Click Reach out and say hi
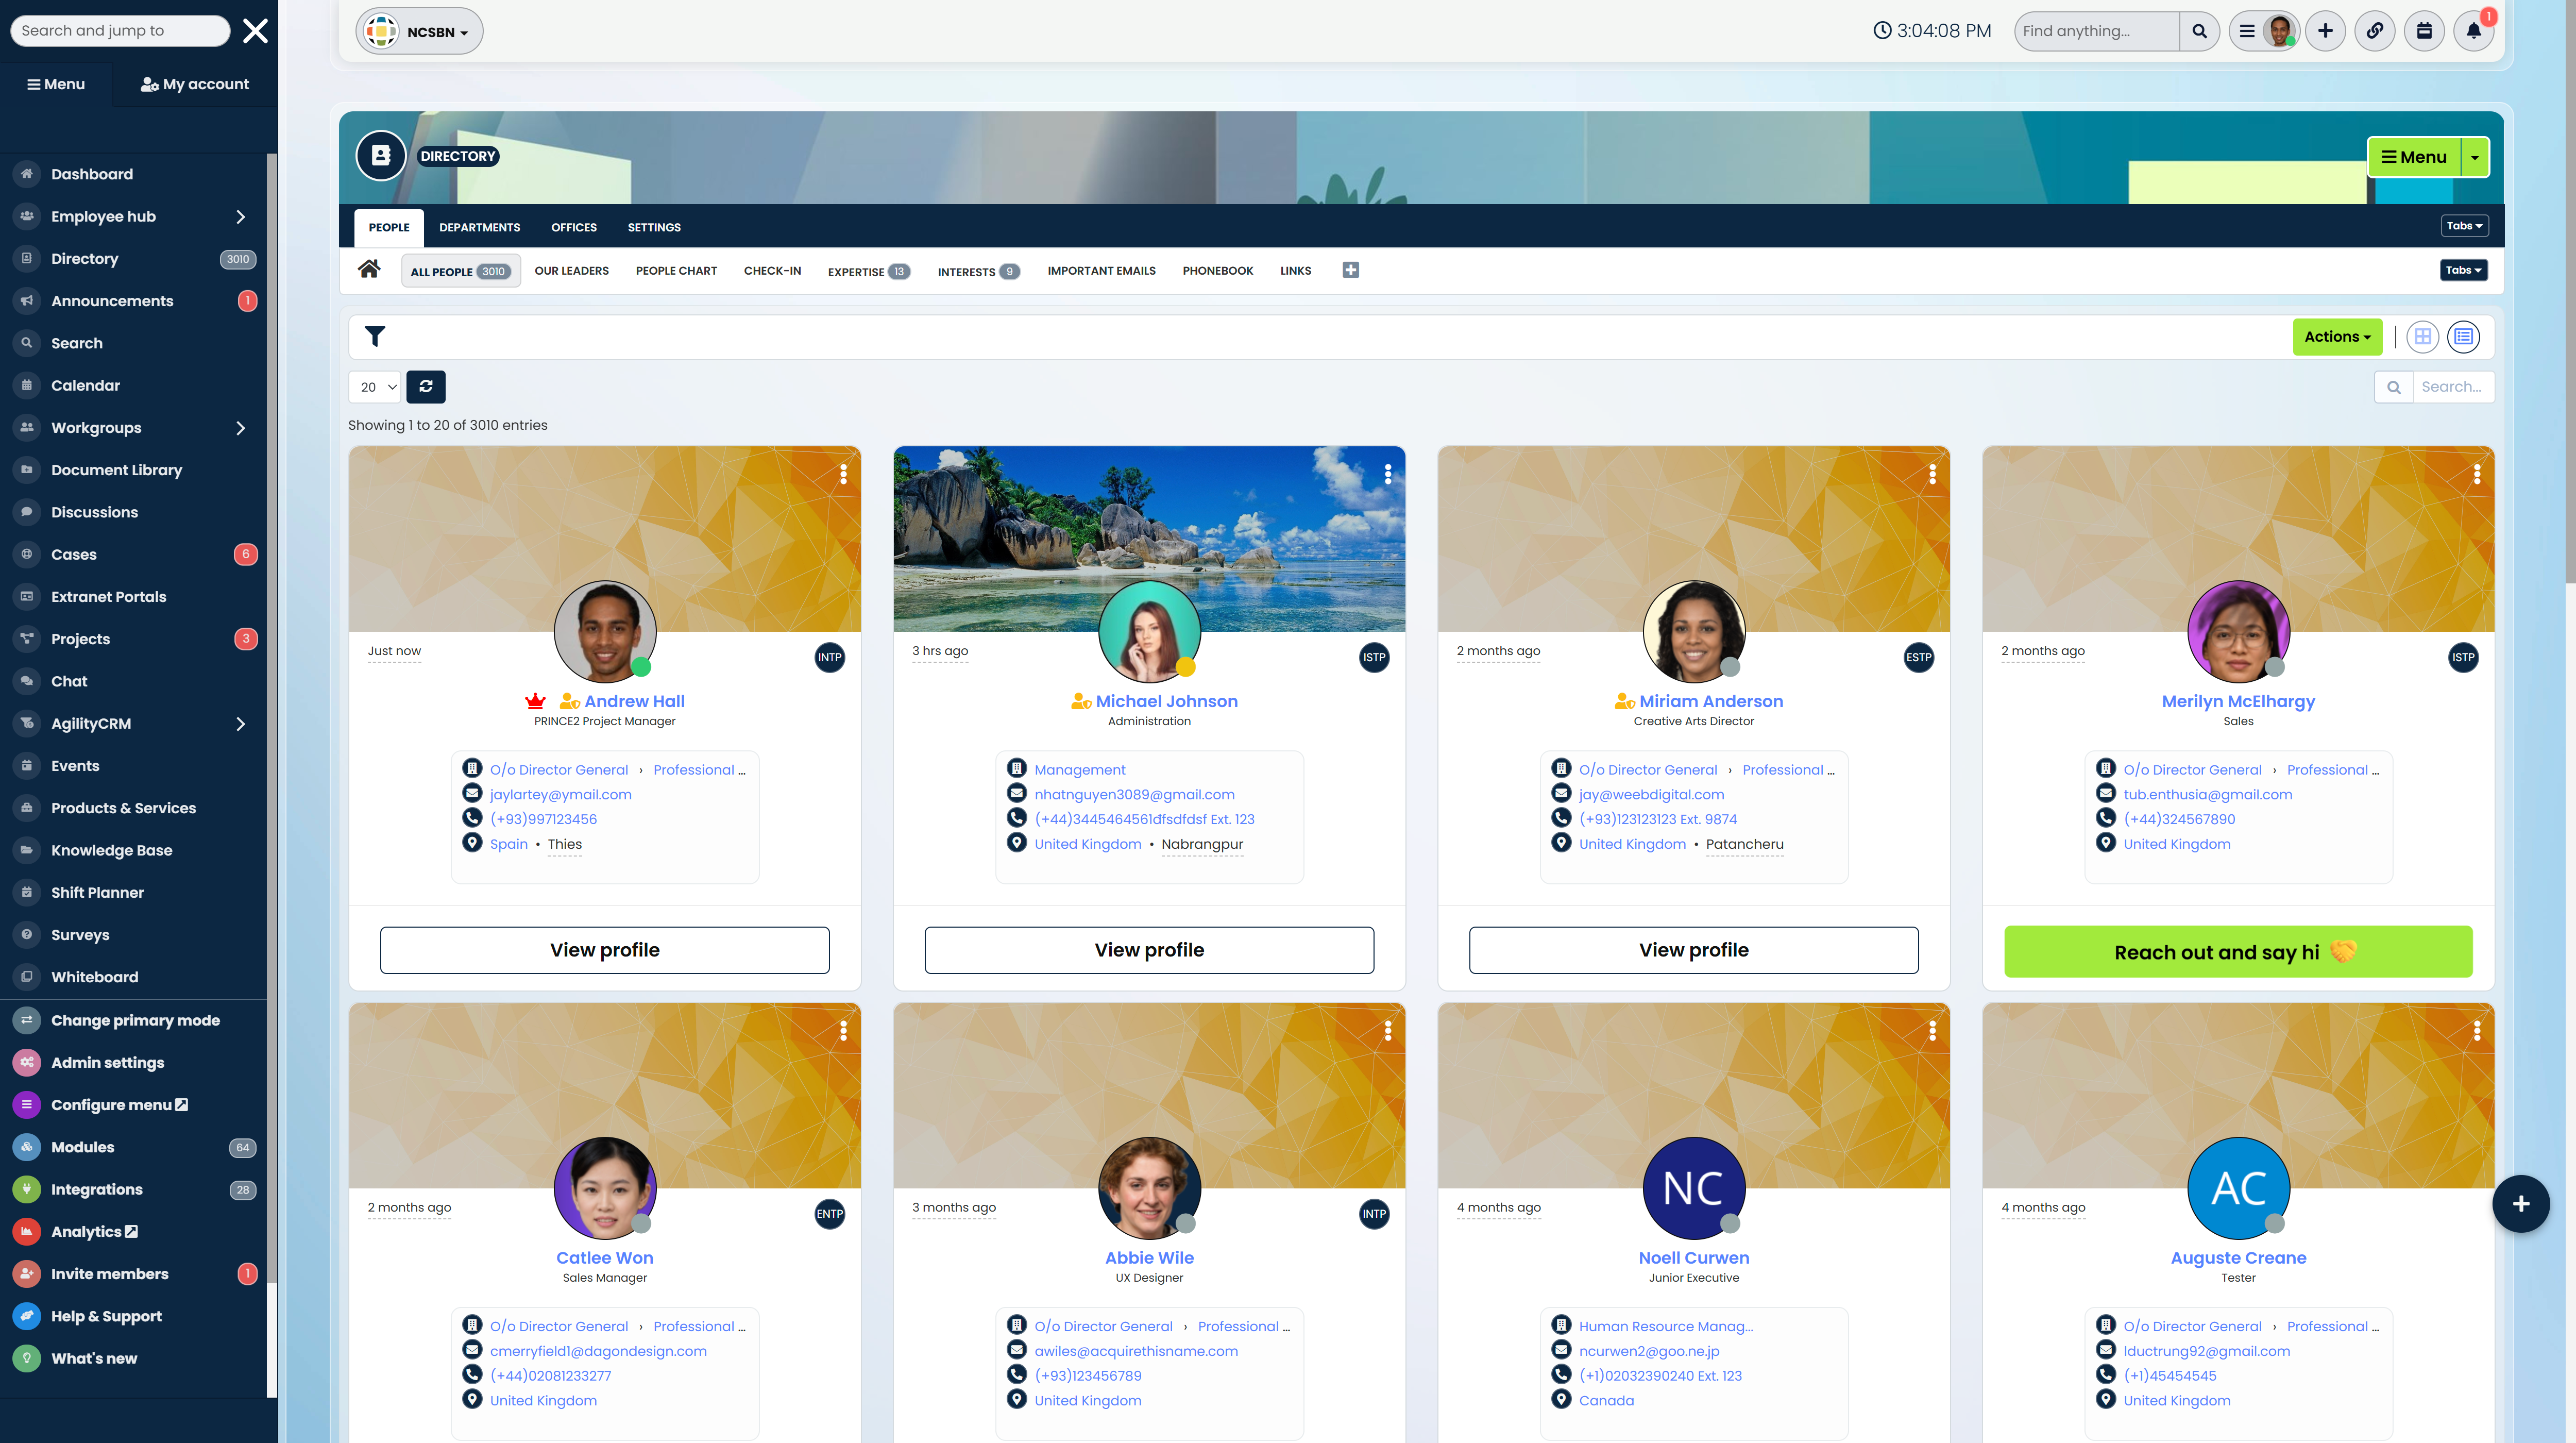The height and width of the screenshot is (1443, 2576). pos(2238,952)
